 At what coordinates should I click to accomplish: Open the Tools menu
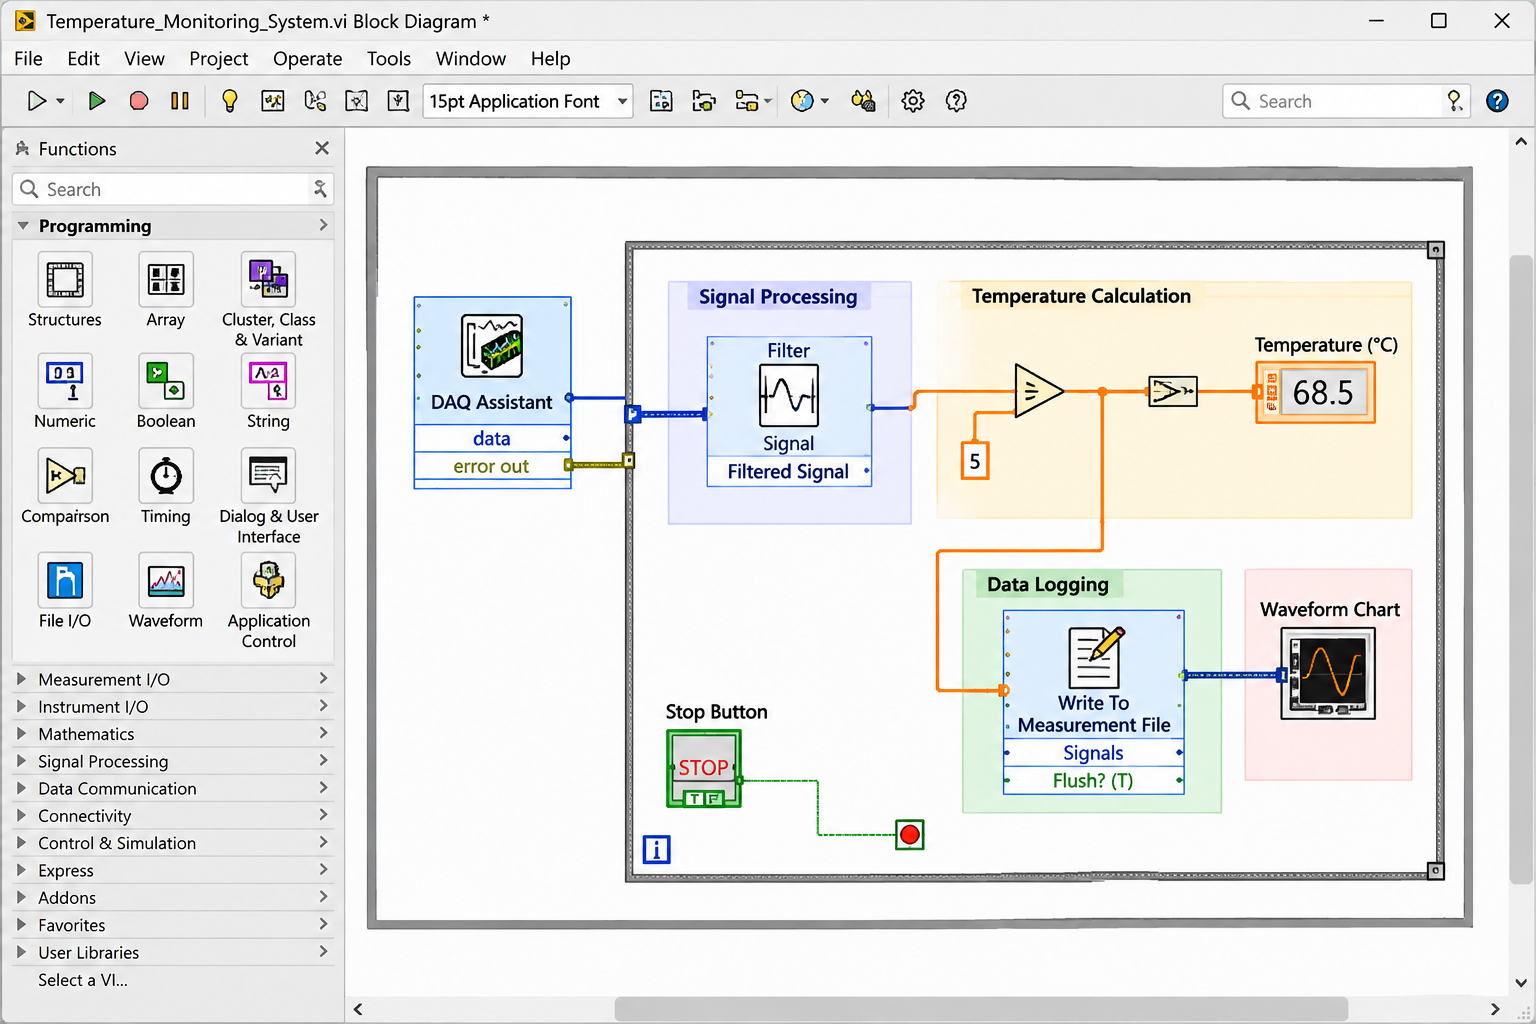click(389, 59)
